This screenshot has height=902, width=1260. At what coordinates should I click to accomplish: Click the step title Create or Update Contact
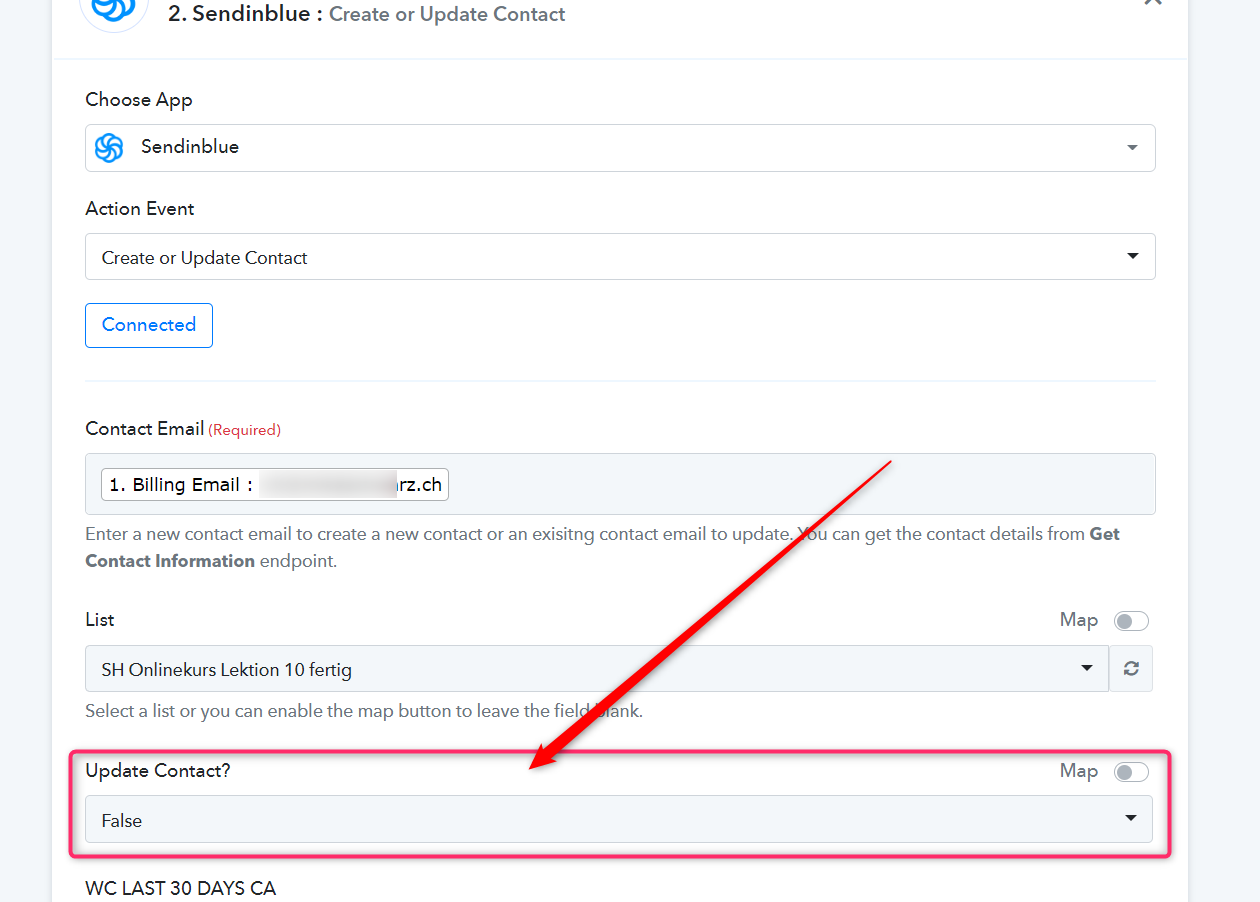tap(447, 14)
